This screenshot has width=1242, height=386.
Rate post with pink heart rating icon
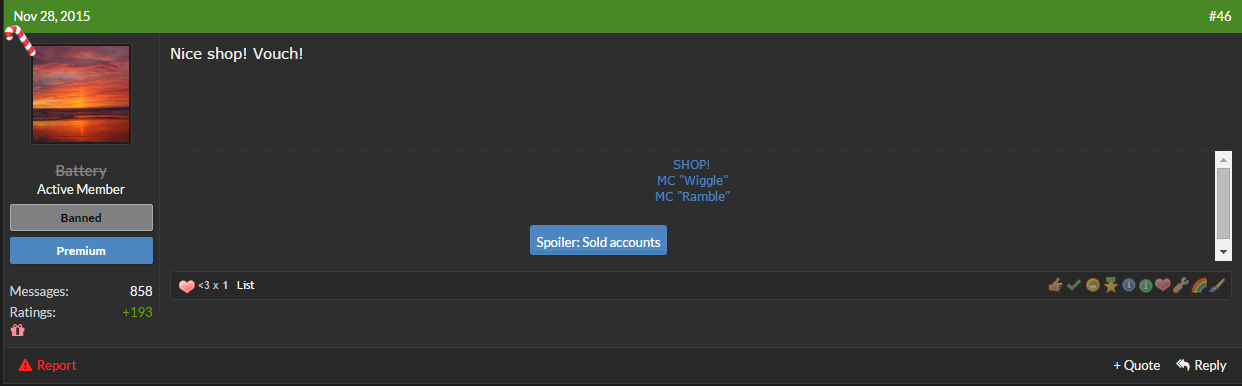click(1163, 285)
